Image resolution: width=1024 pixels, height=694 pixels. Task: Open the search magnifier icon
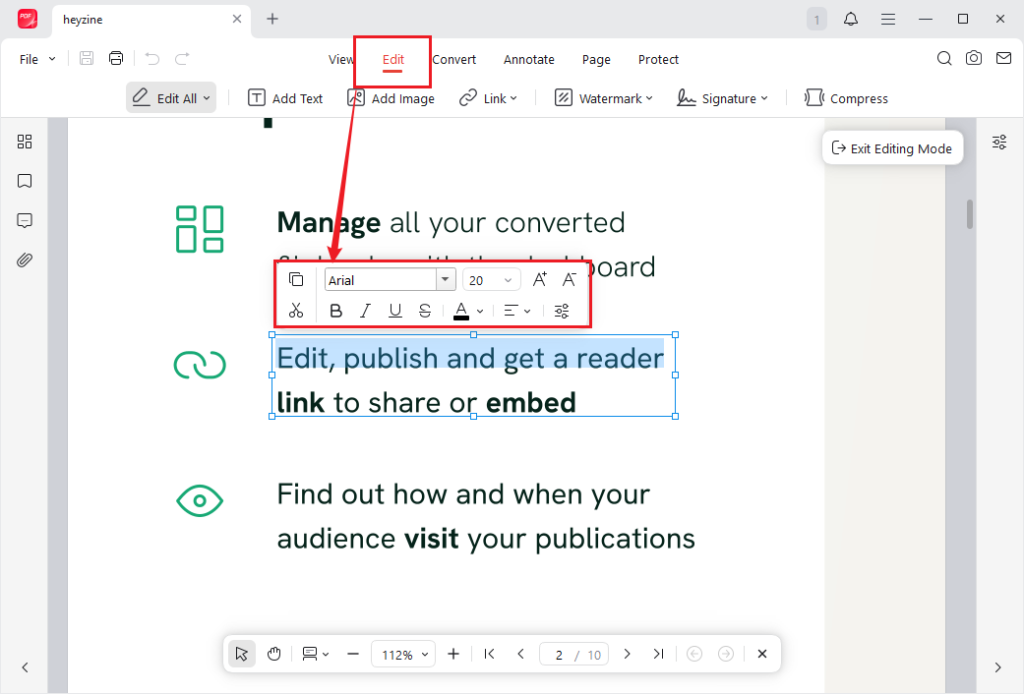944,58
